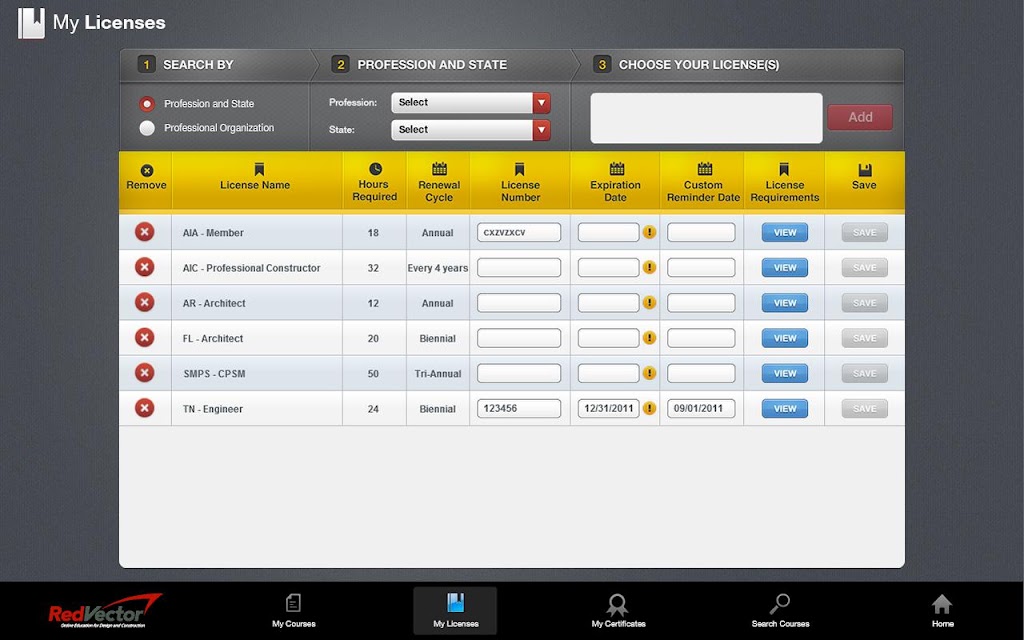Remove the AIC - Professional Constructor license

144,267
